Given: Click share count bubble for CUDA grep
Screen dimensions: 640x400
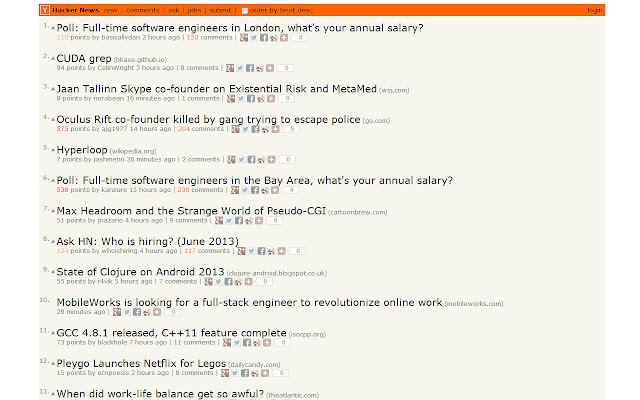Looking at the screenshot, I should (x=286, y=68).
